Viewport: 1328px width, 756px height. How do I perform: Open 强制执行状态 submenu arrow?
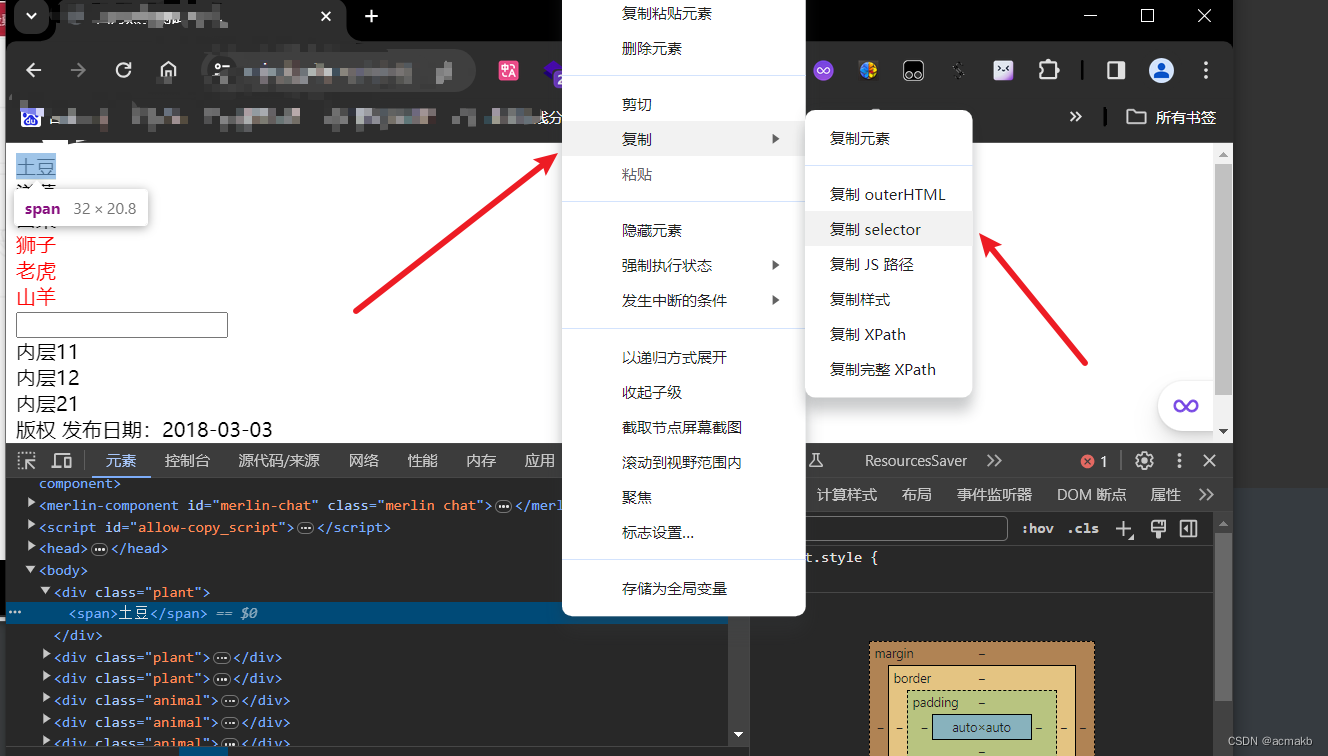click(775, 265)
